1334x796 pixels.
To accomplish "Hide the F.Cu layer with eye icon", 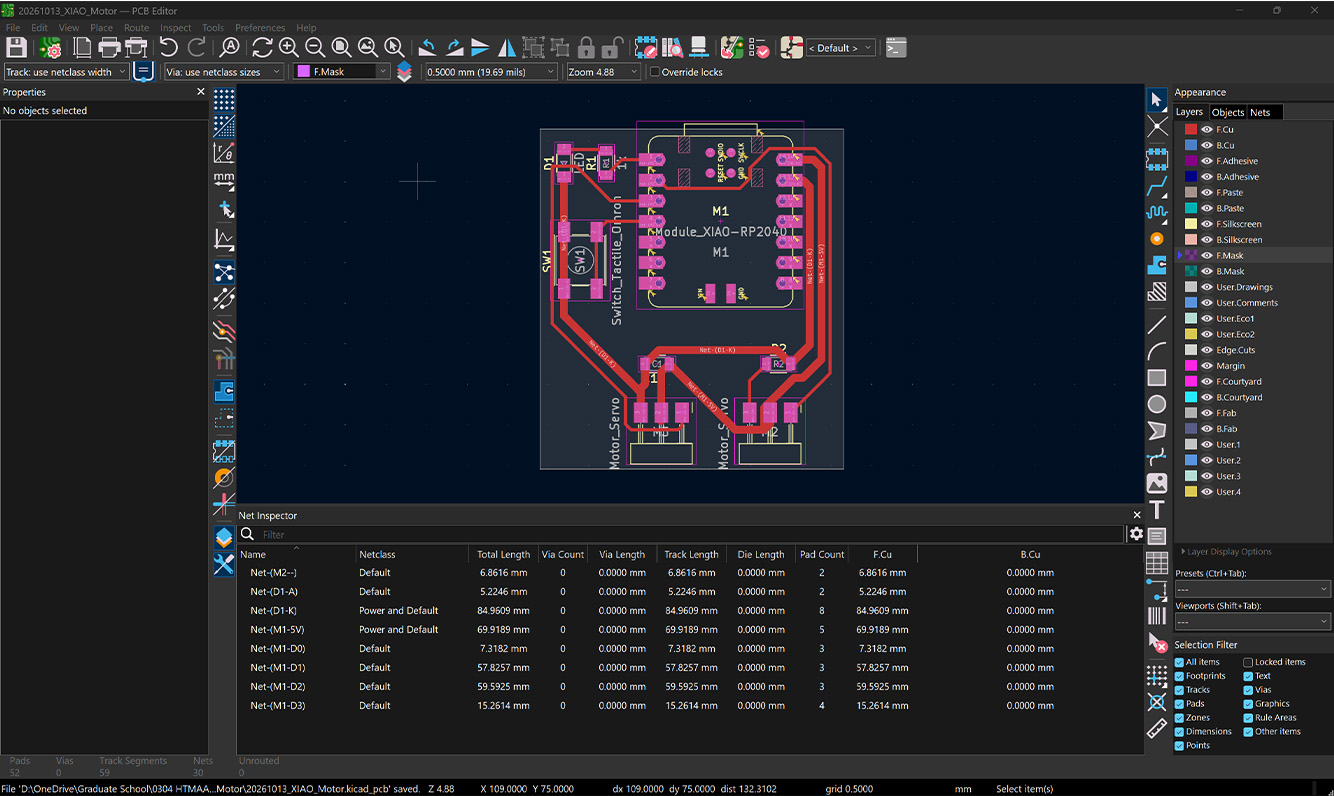I will pos(1206,129).
